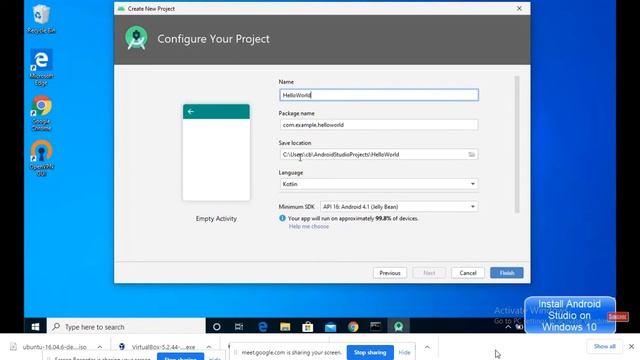This screenshot has height=360, width=640.
Task: Click into the Name input field
Action: tap(379, 95)
